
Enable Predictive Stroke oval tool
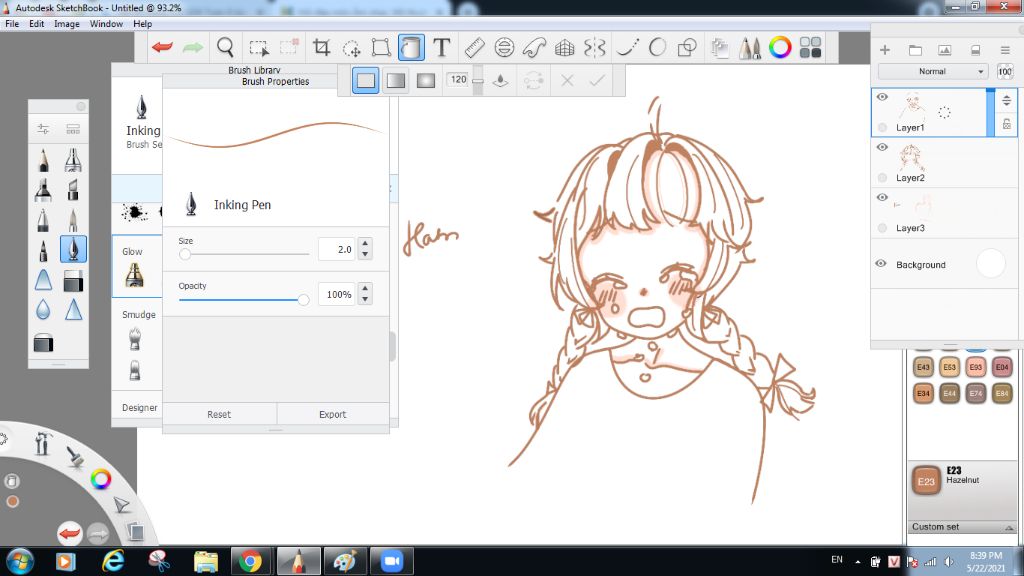(x=658, y=47)
